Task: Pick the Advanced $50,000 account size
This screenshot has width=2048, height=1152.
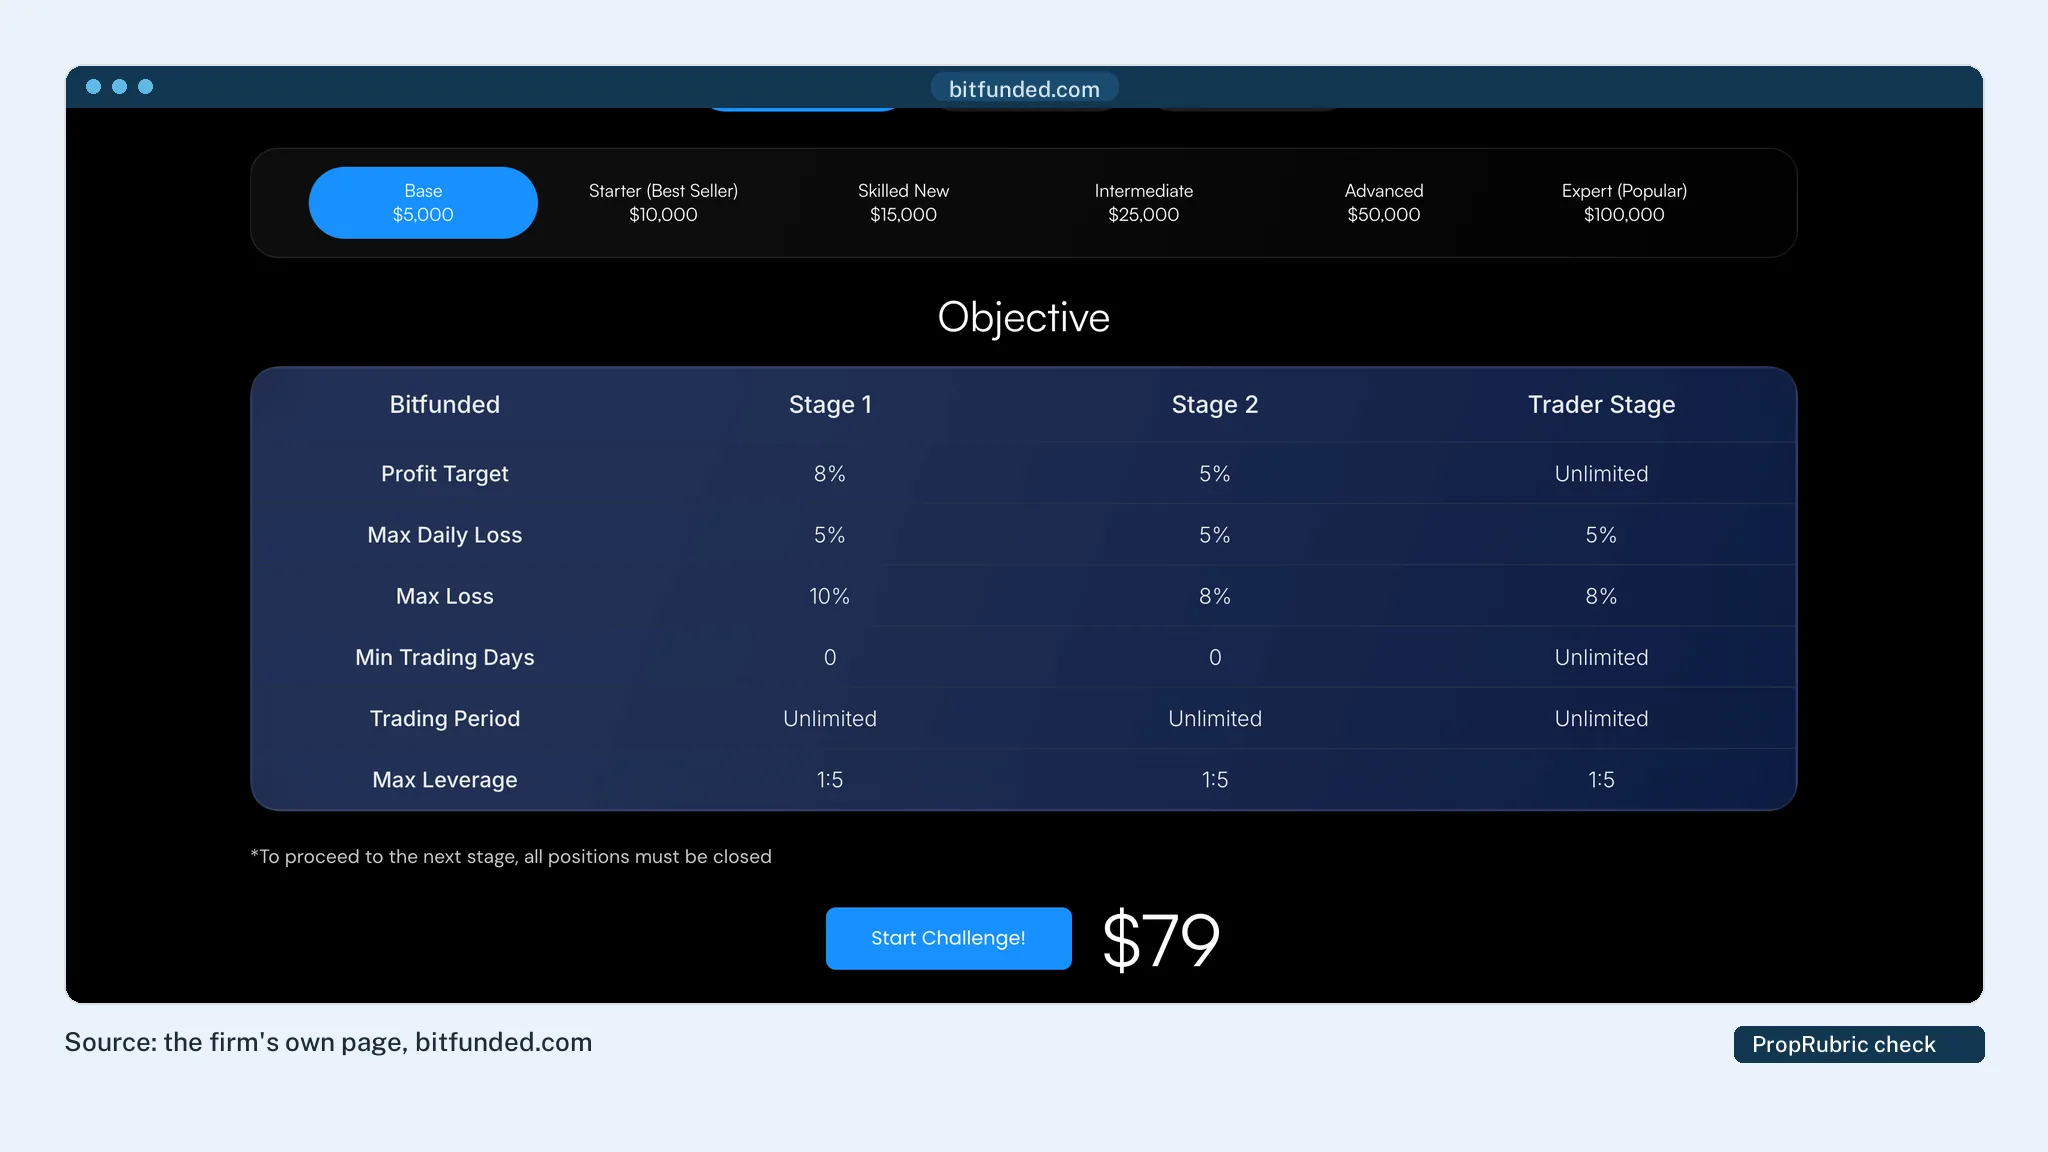Action: click(1384, 203)
